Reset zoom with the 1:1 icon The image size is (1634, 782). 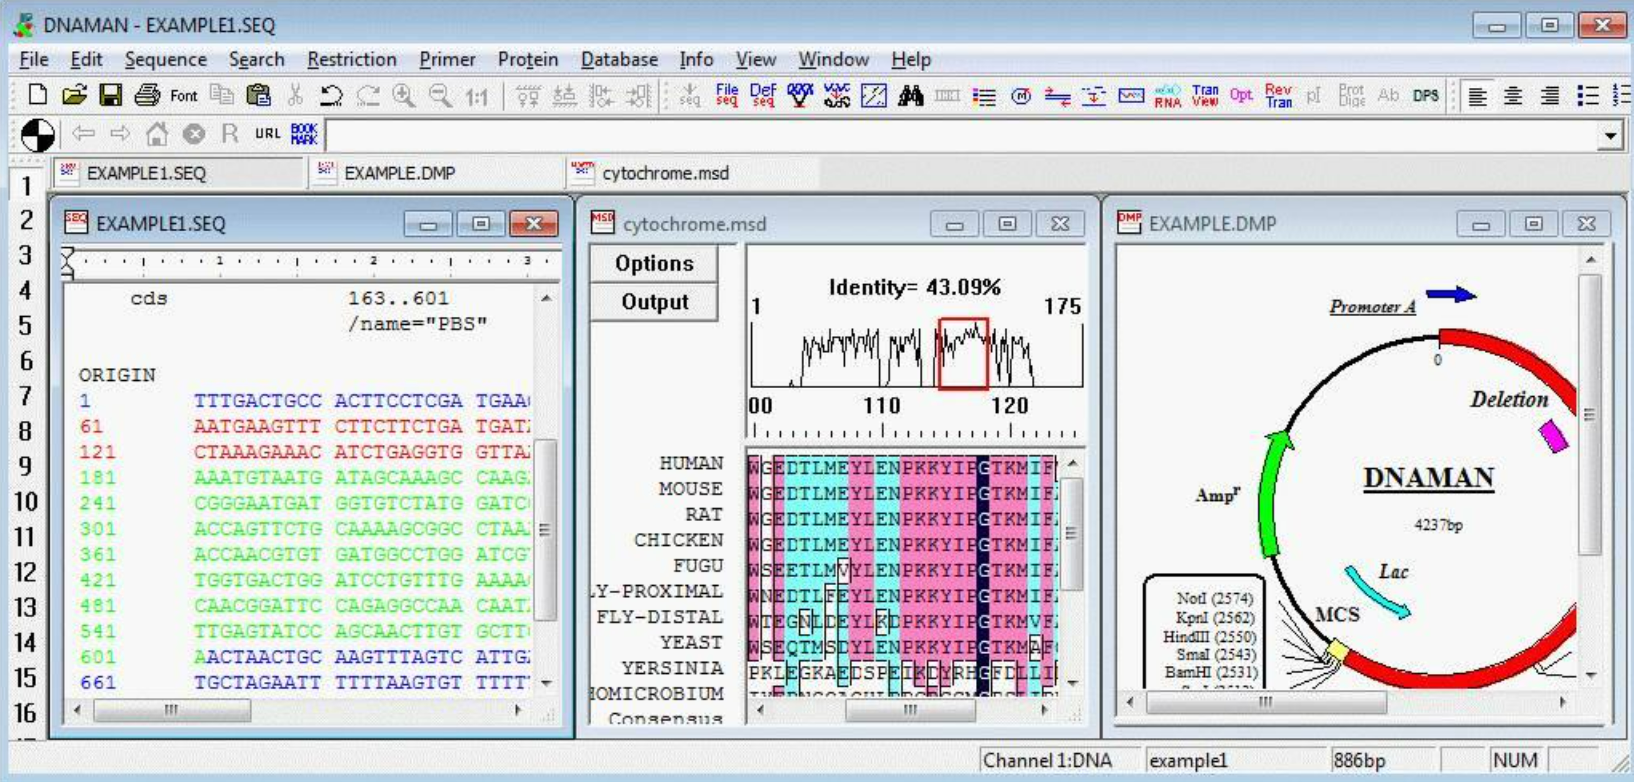coord(477,97)
